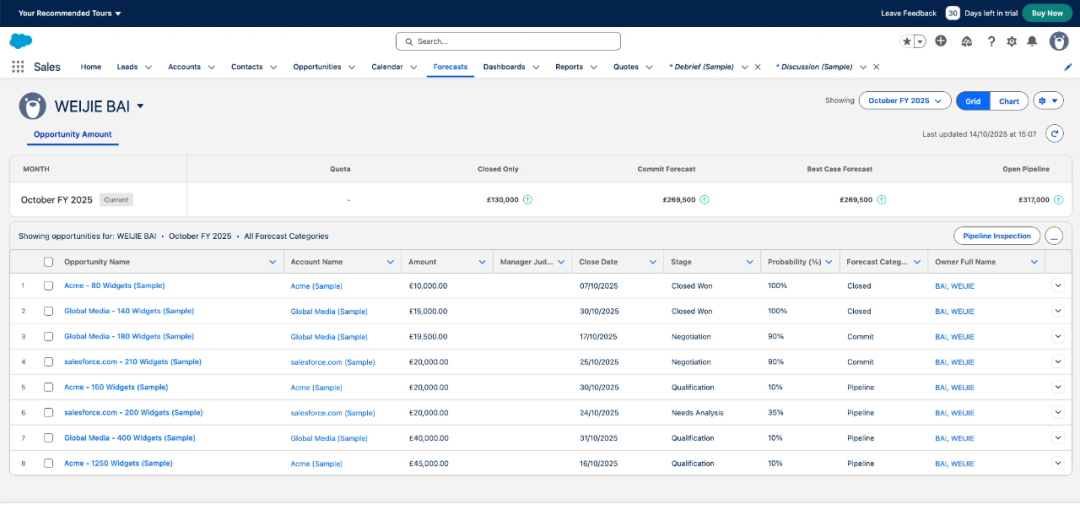The width and height of the screenshot is (1080, 505).
Task: Open the Opportunity Name column menu
Action: [x=273, y=262]
